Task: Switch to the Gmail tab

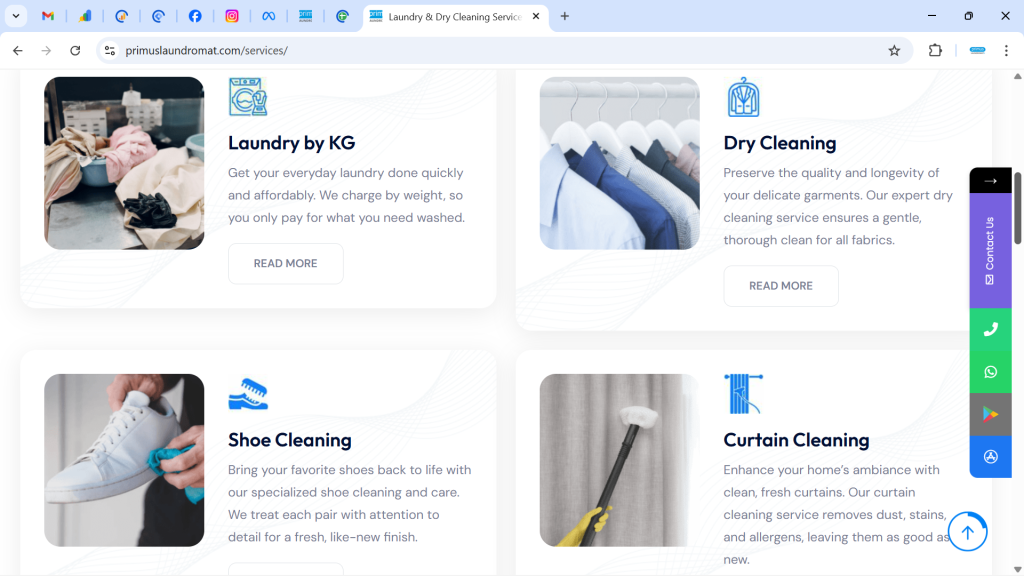Action: coord(48,16)
